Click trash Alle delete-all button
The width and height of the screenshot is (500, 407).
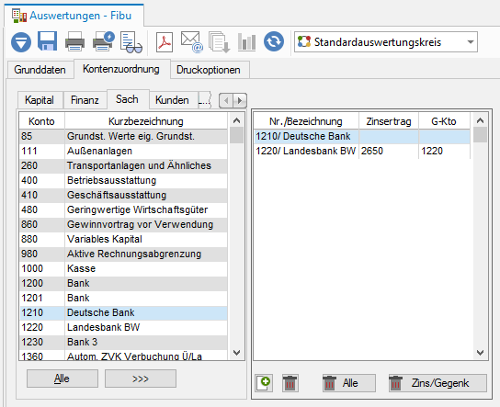(x=349, y=383)
